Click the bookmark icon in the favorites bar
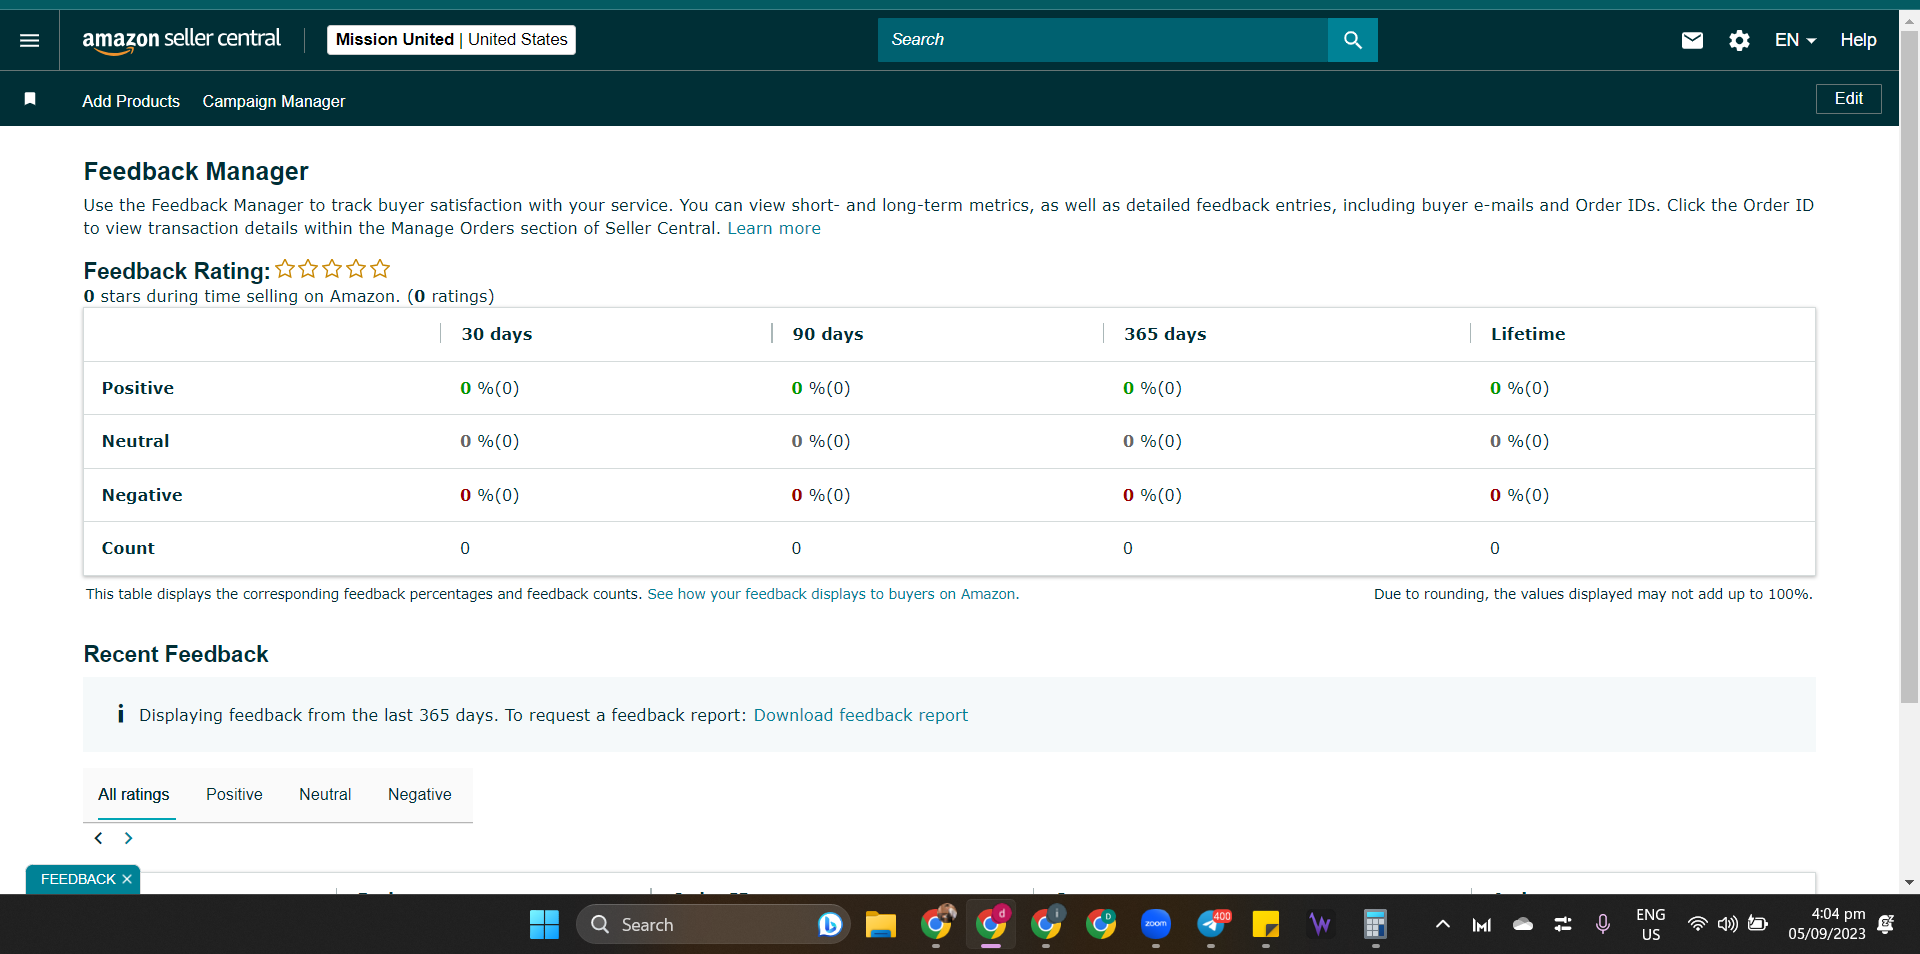The width and height of the screenshot is (1920, 954). pyautogui.click(x=30, y=99)
